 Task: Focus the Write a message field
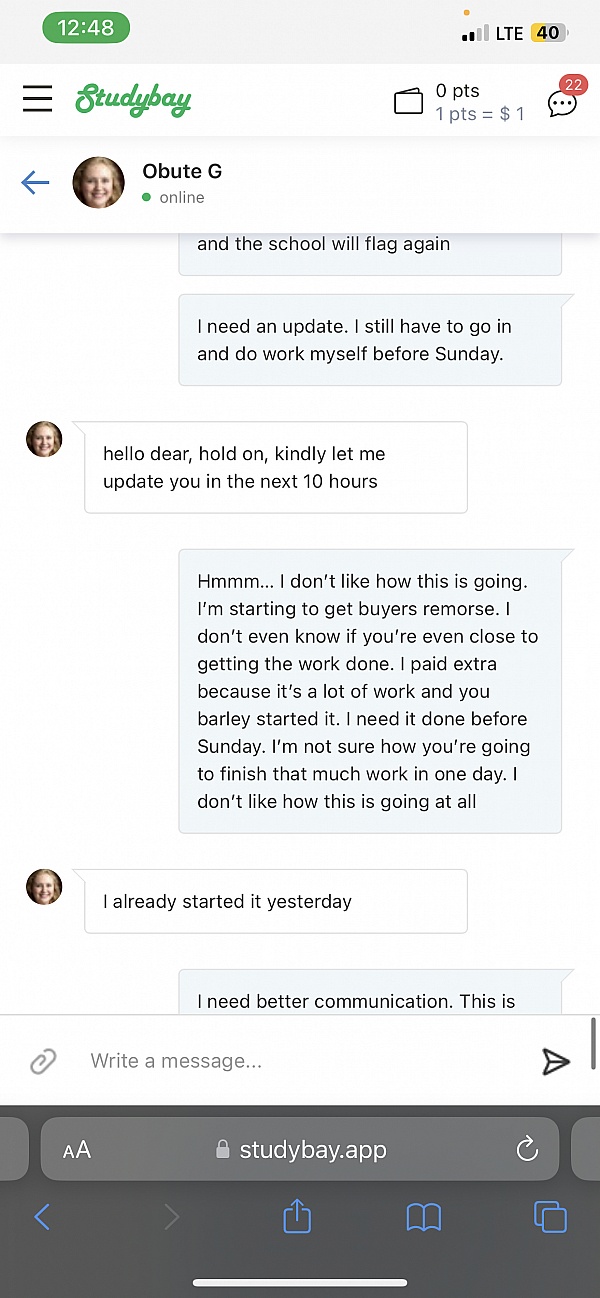[x=300, y=1061]
